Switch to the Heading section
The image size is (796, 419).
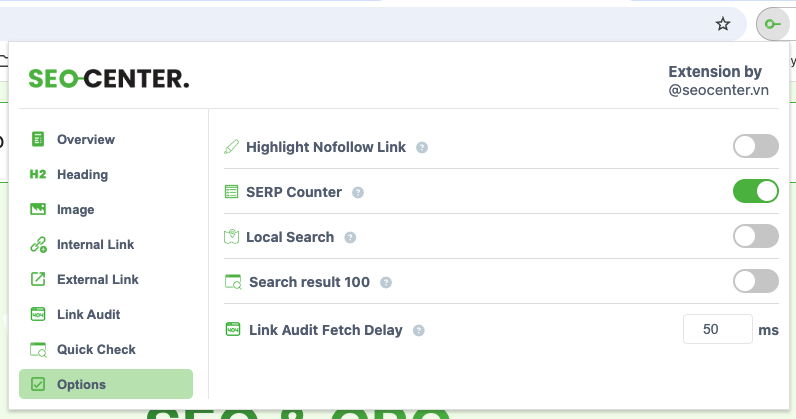click(x=82, y=174)
